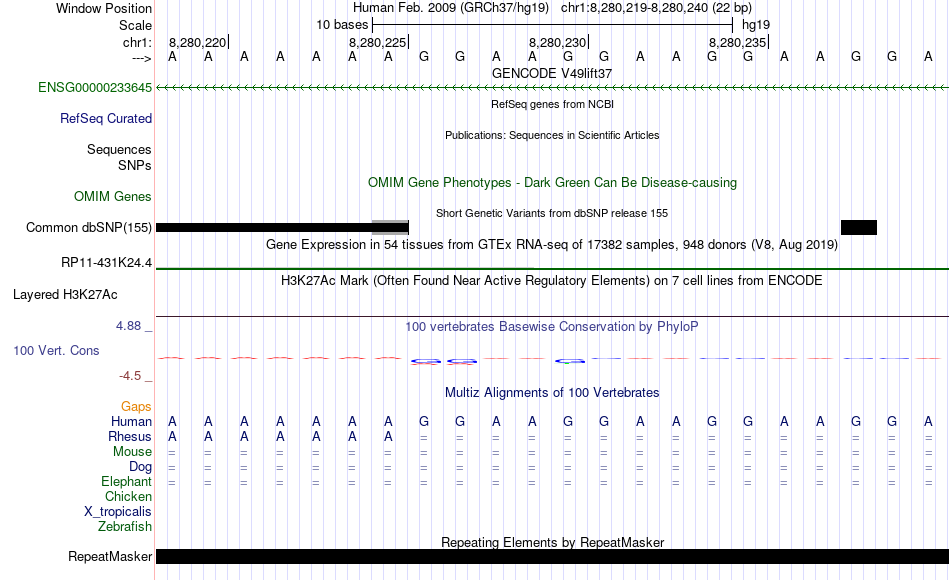
Task: Click the Scale label
Action: [136, 25]
